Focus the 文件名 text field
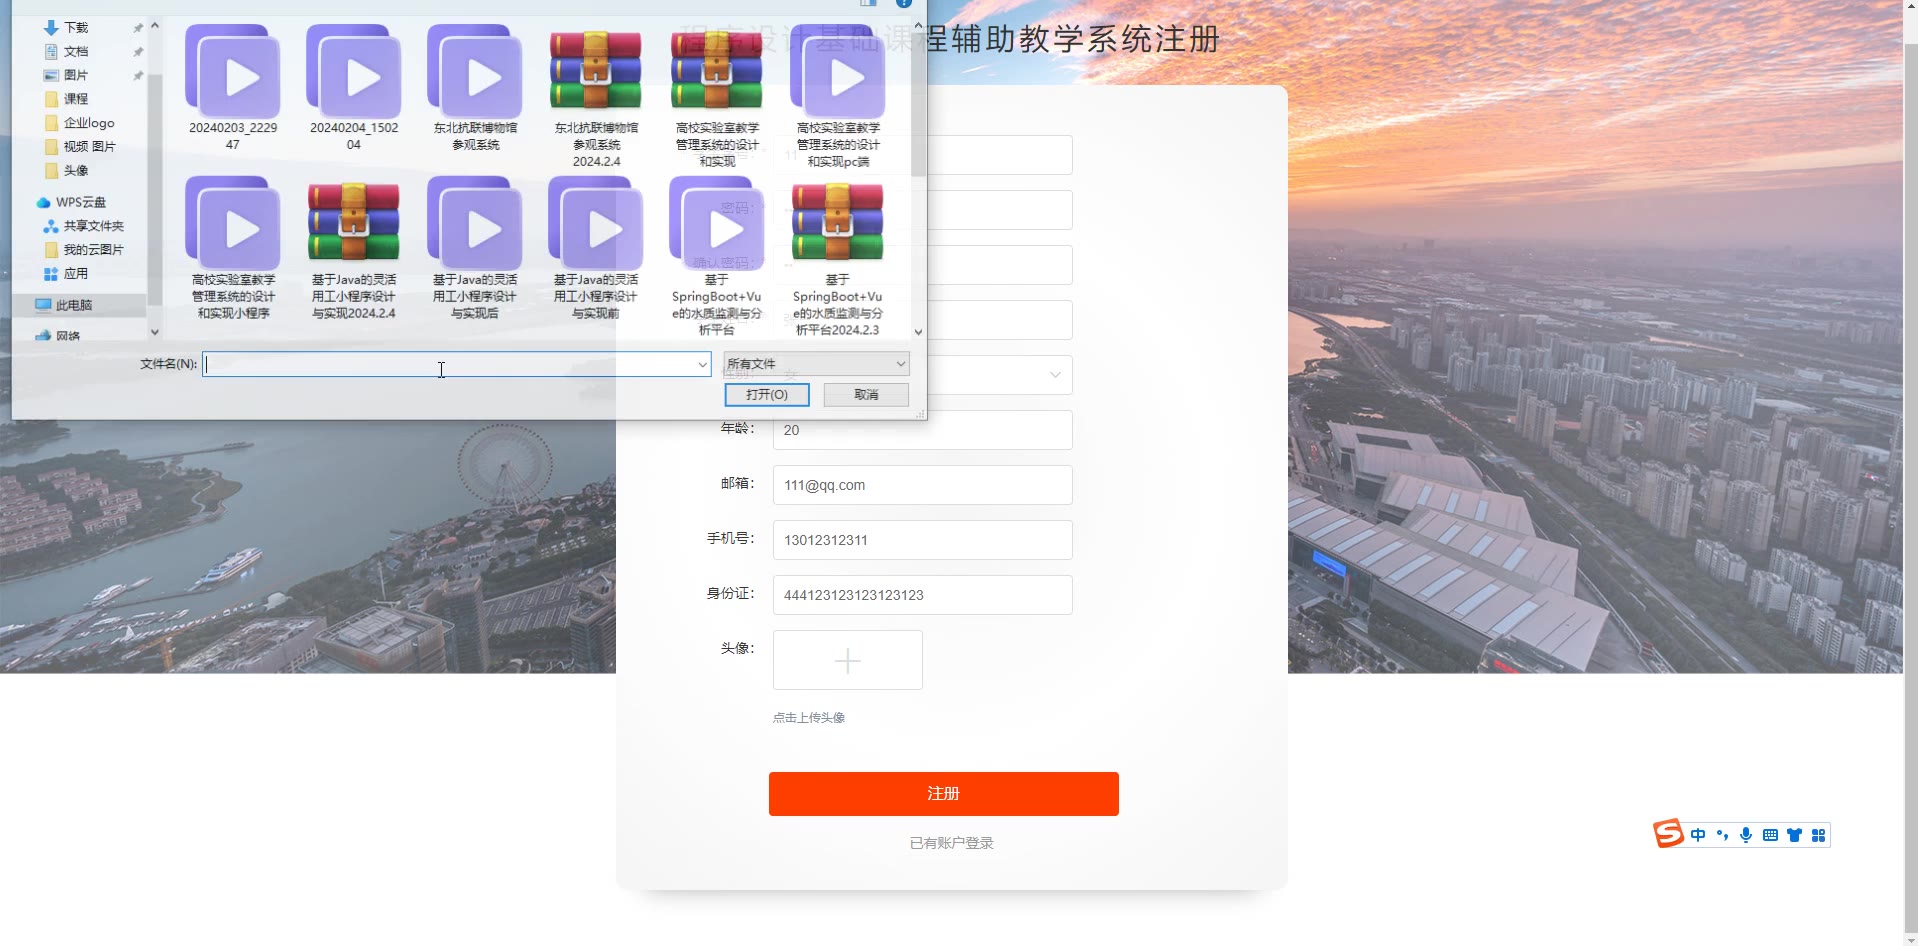This screenshot has height=946, width=1918. click(448, 364)
